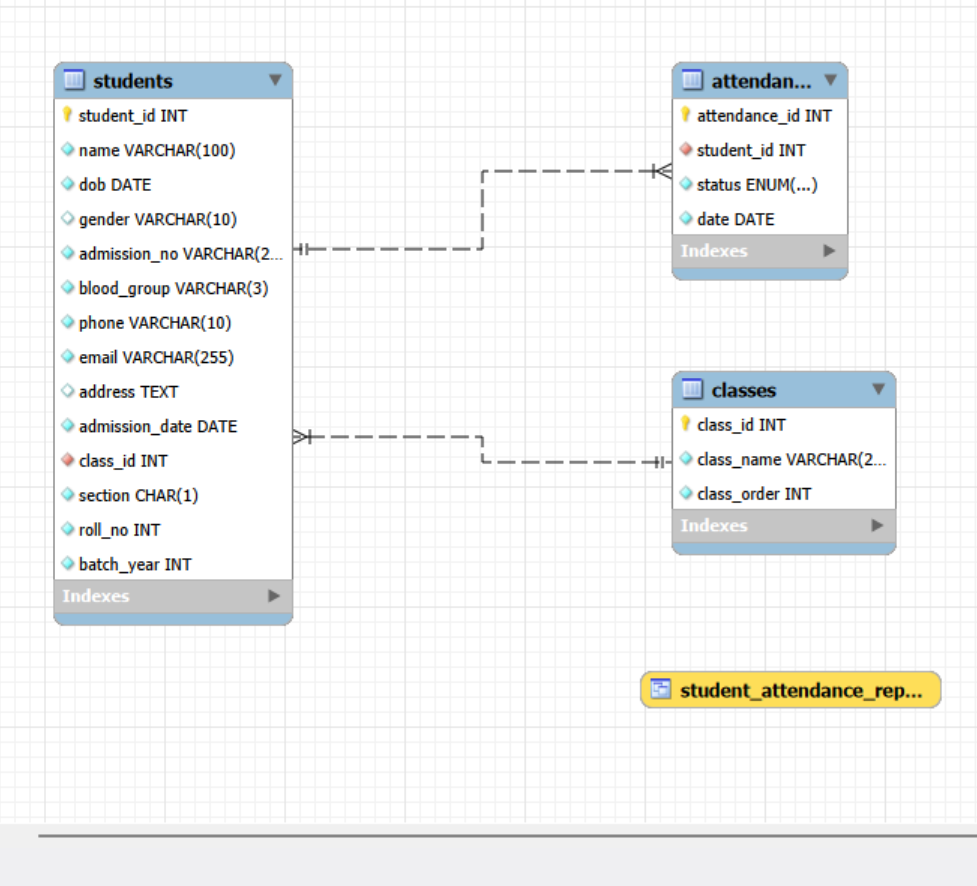Click the gender column's nullable diamond icon
The image size is (977, 886).
68,219
